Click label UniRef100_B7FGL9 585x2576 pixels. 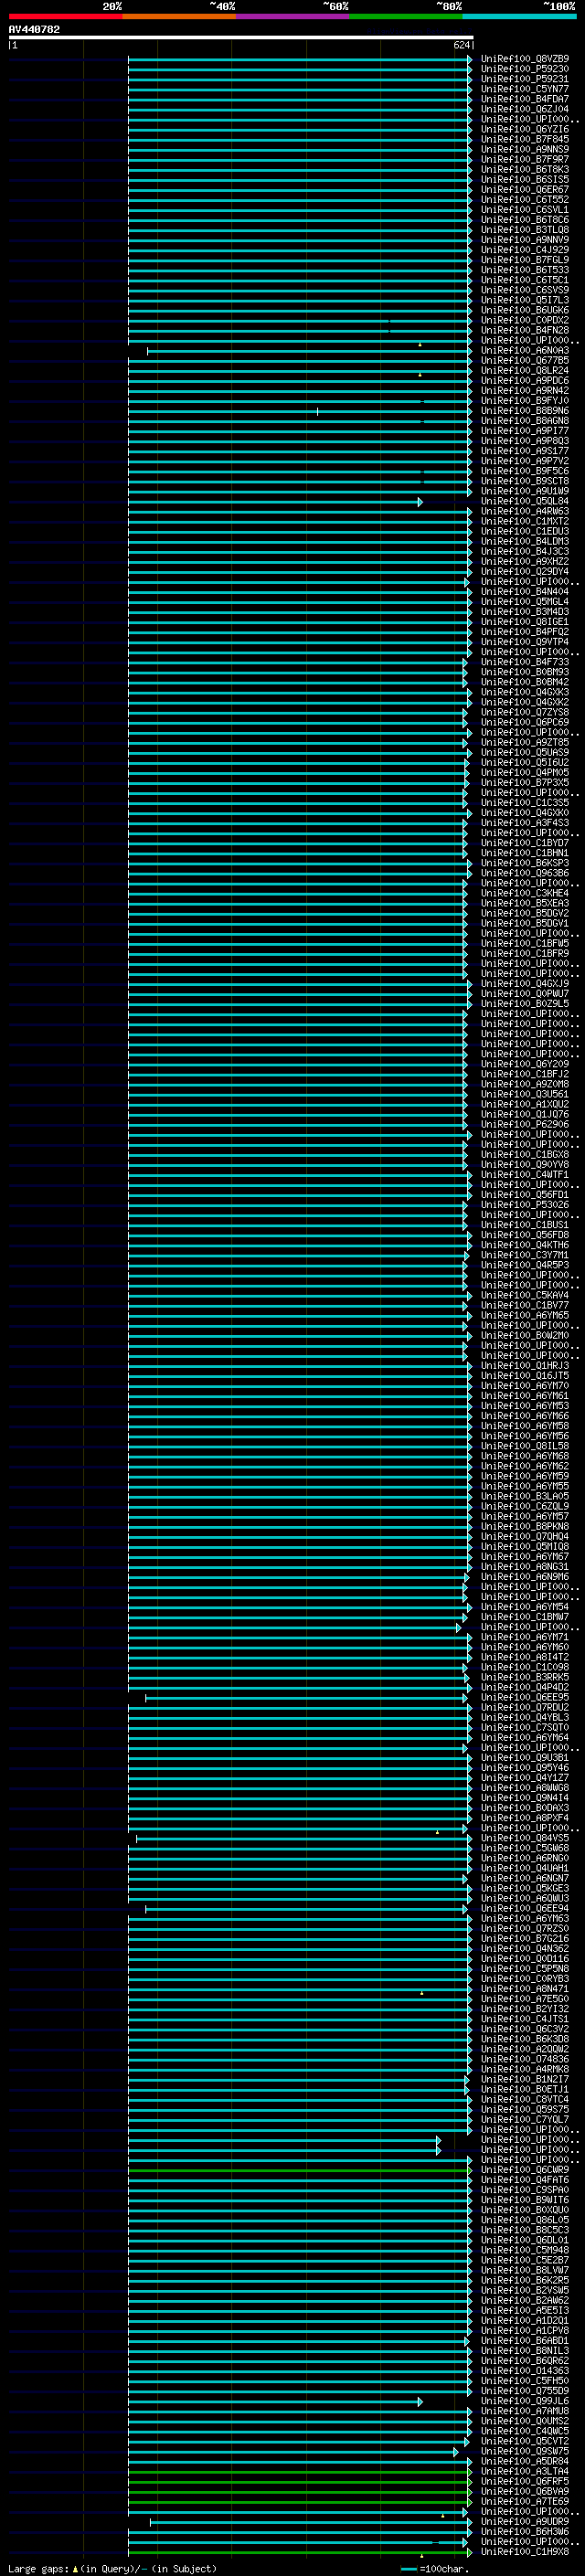pos(525,260)
